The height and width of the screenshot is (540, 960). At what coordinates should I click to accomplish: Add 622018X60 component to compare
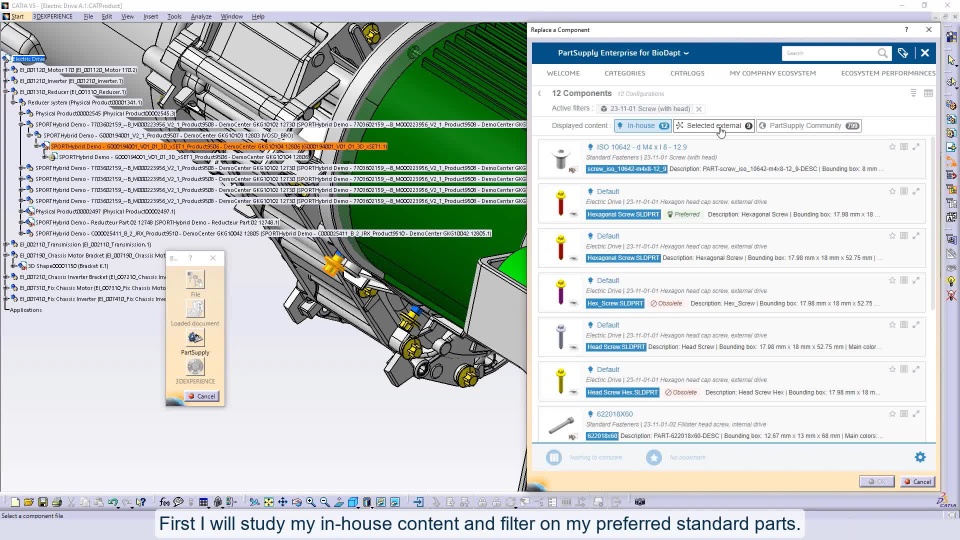tap(904, 414)
